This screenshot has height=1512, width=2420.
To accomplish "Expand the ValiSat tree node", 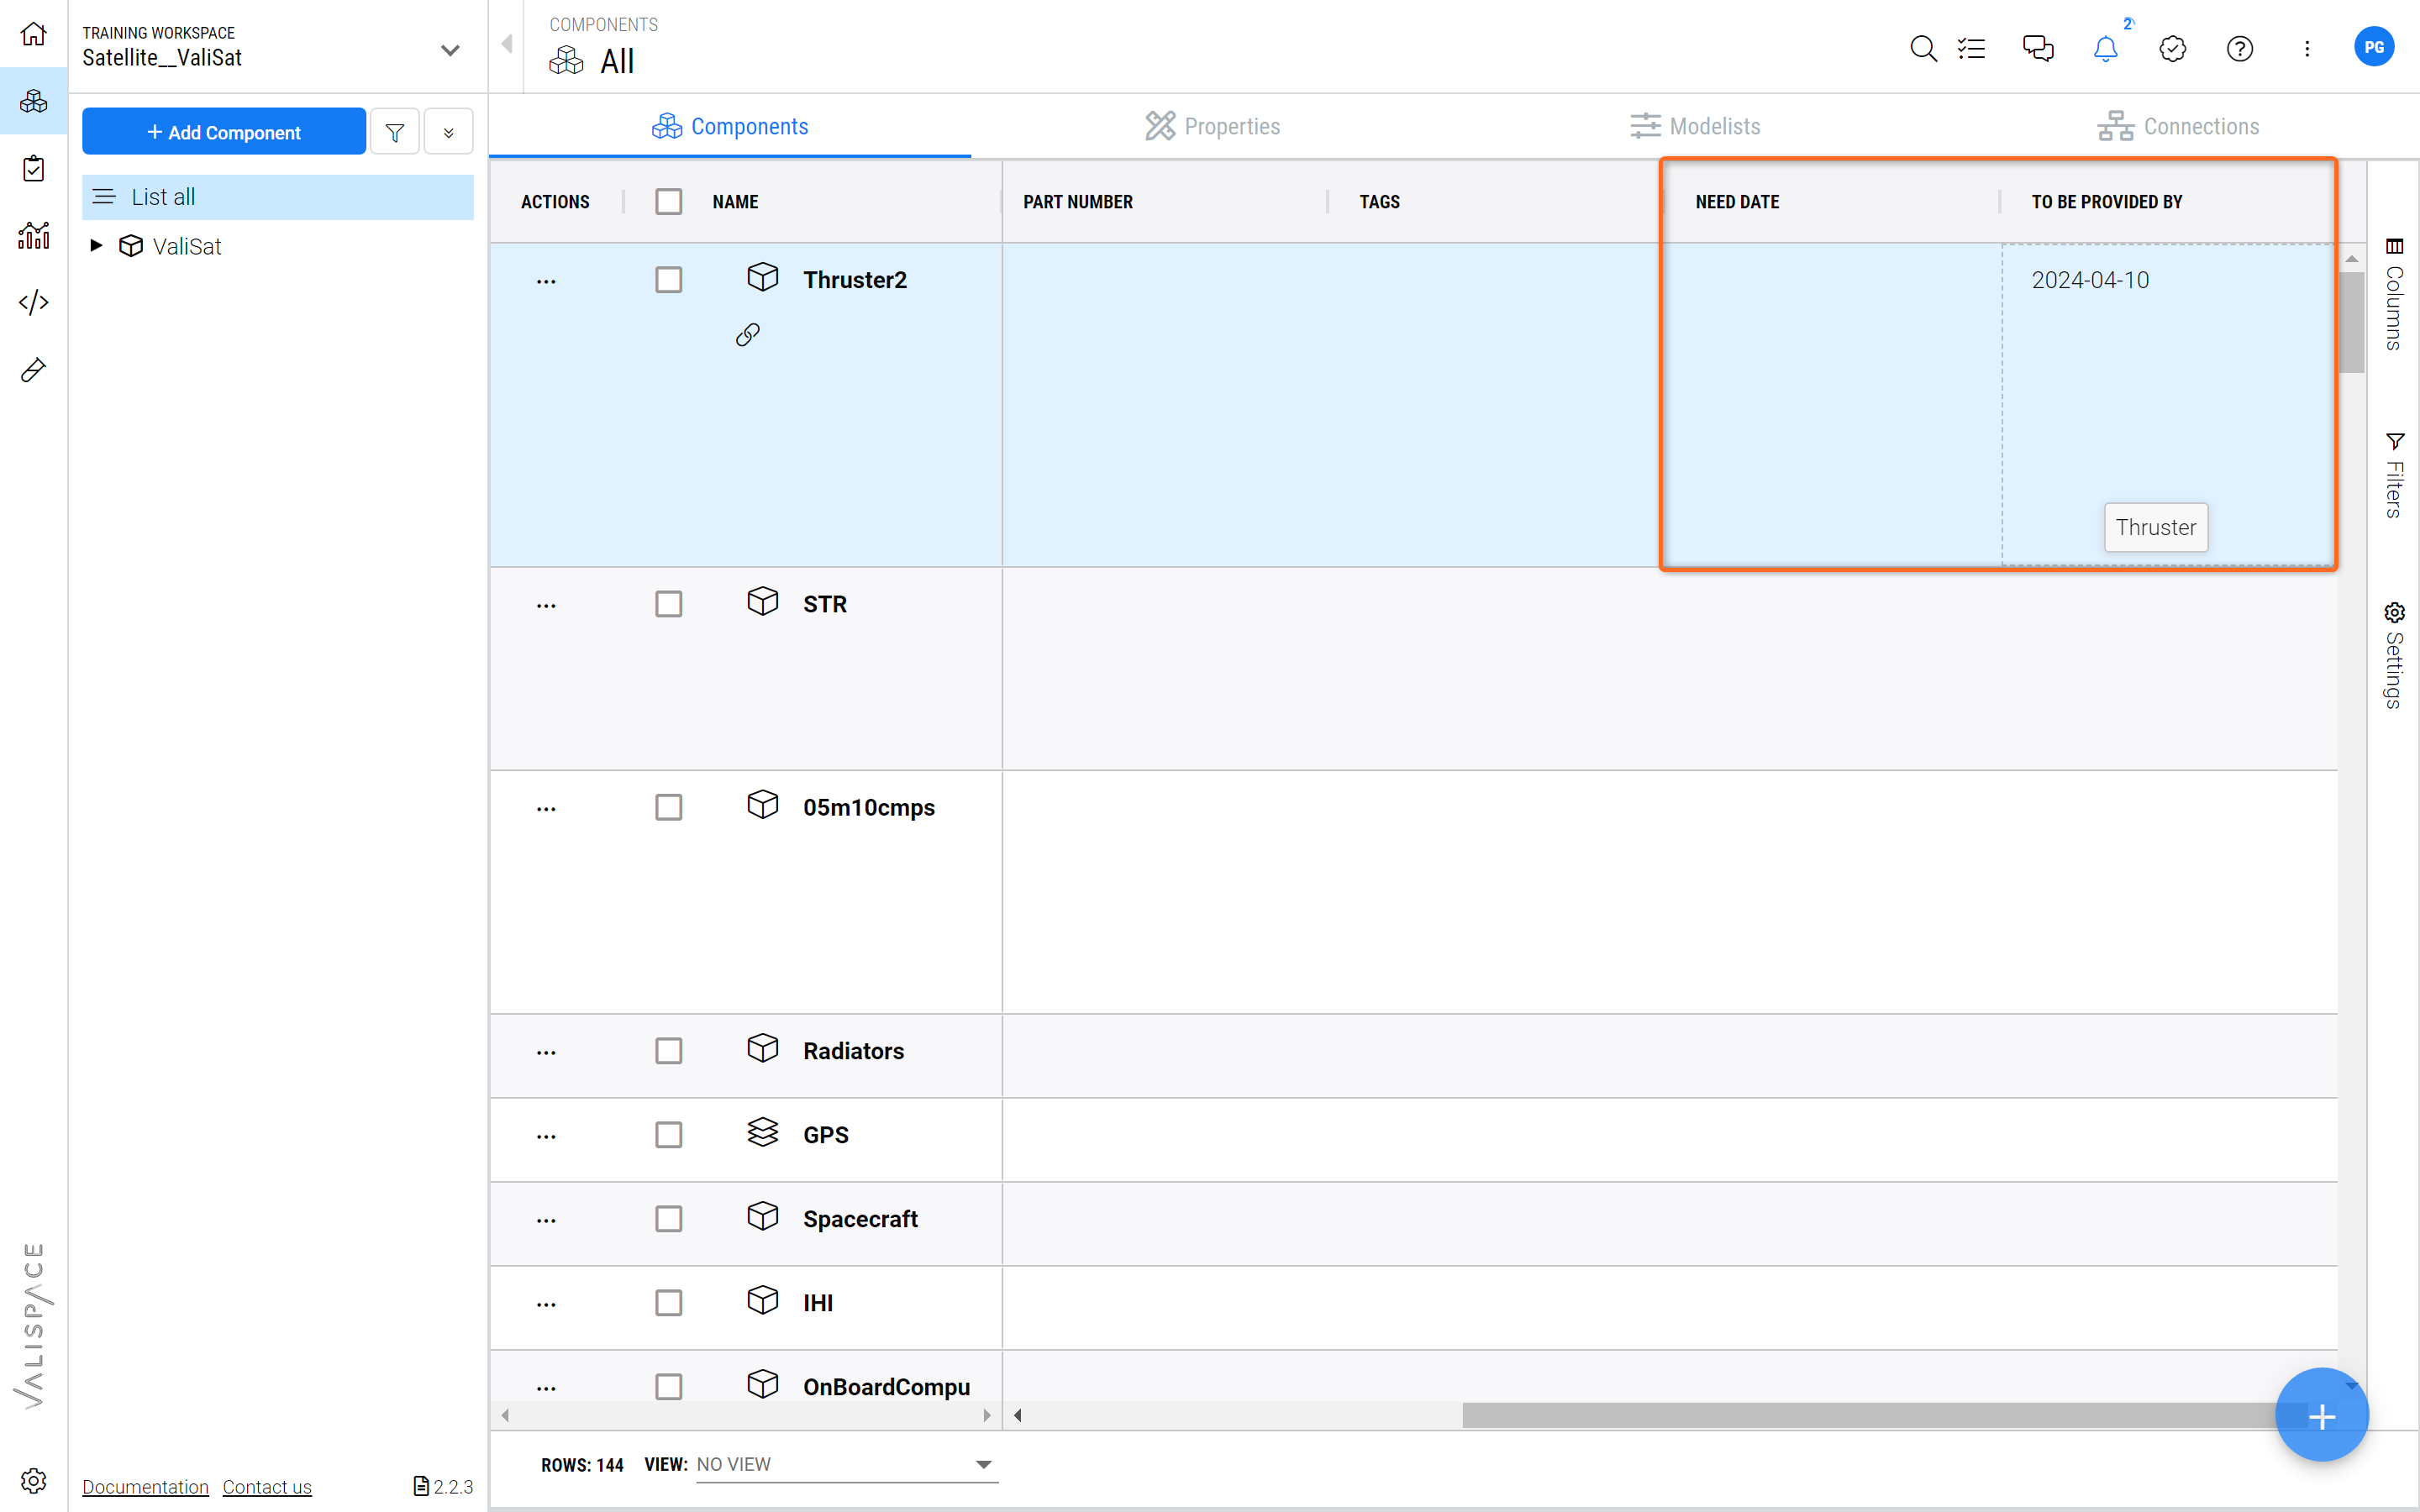I will [96, 245].
